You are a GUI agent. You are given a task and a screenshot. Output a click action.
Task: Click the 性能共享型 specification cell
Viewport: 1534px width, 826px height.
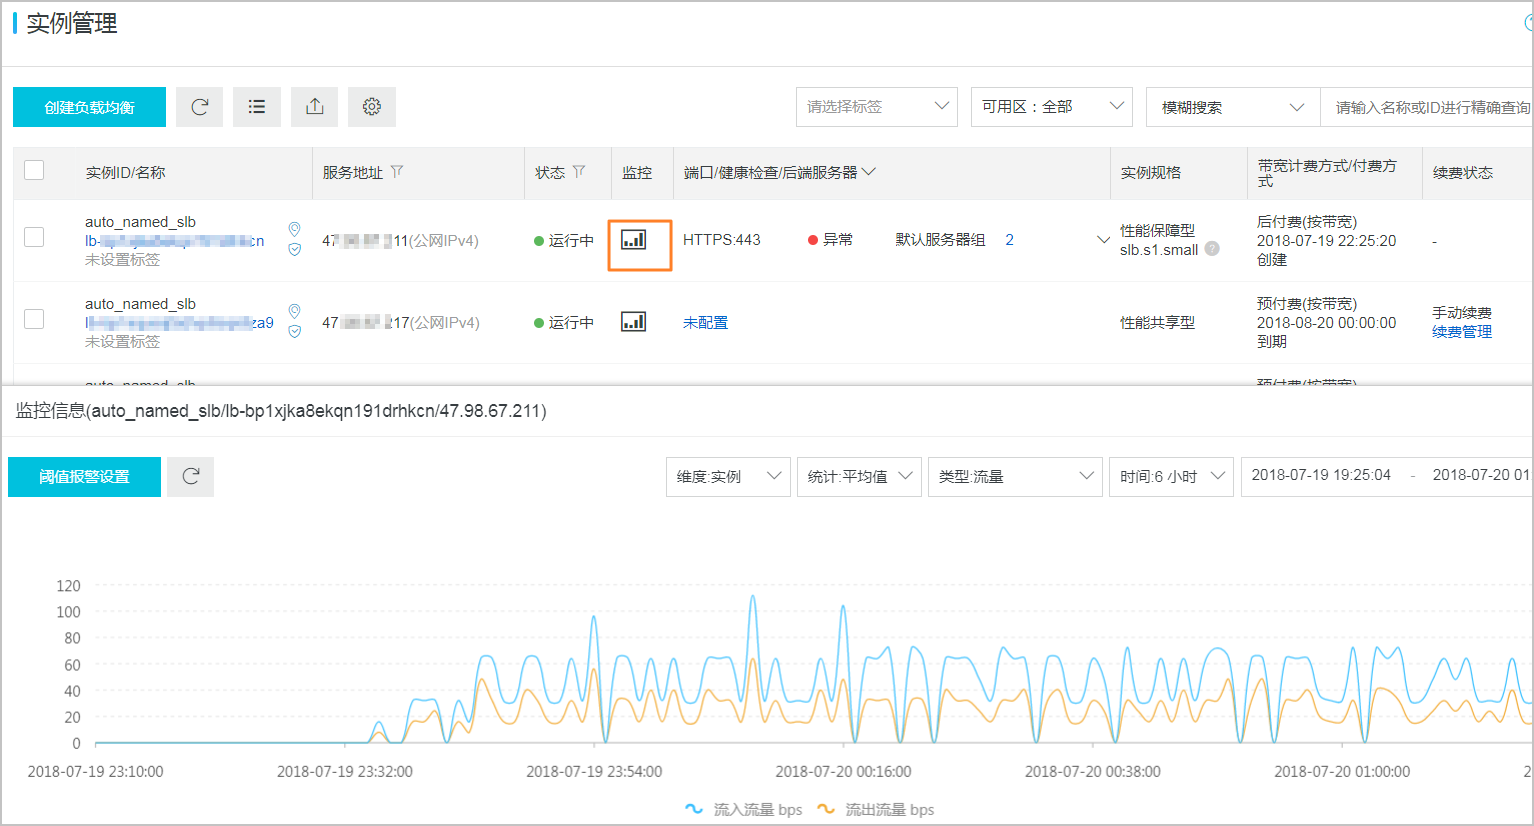1157,322
